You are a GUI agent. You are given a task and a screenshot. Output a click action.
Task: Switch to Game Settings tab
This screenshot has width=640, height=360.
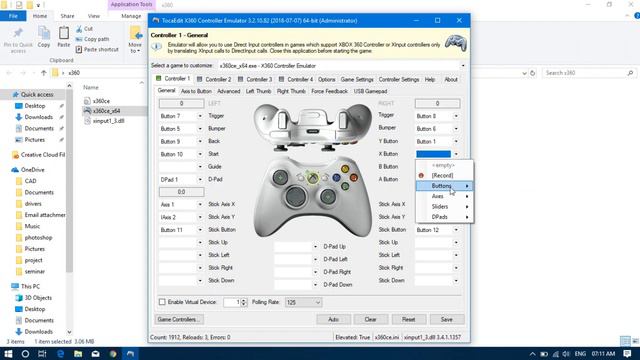(x=357, y=79)
